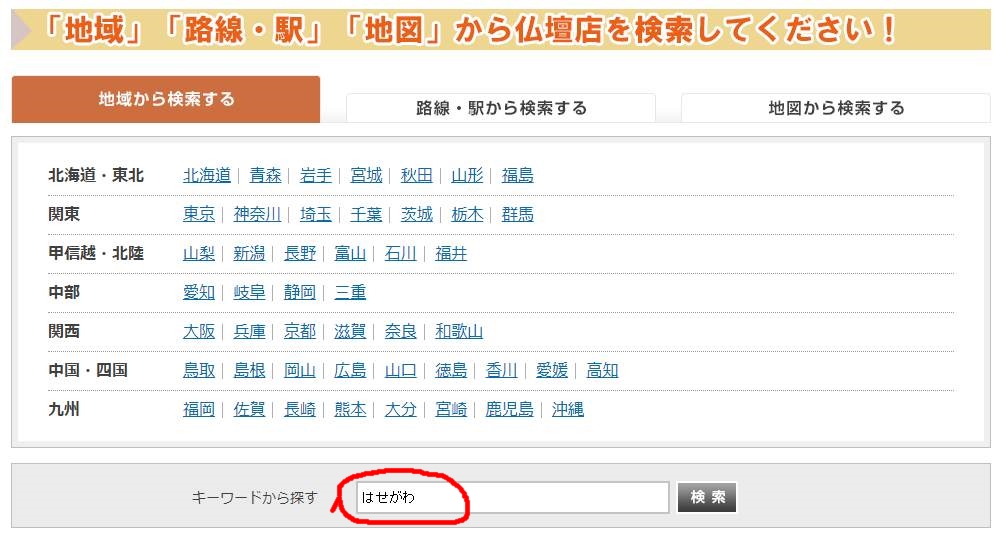Click the 広島 prefecture link
Image resolution: width=1002 pixels, height=537 pixels.
(x=350, y=370)
